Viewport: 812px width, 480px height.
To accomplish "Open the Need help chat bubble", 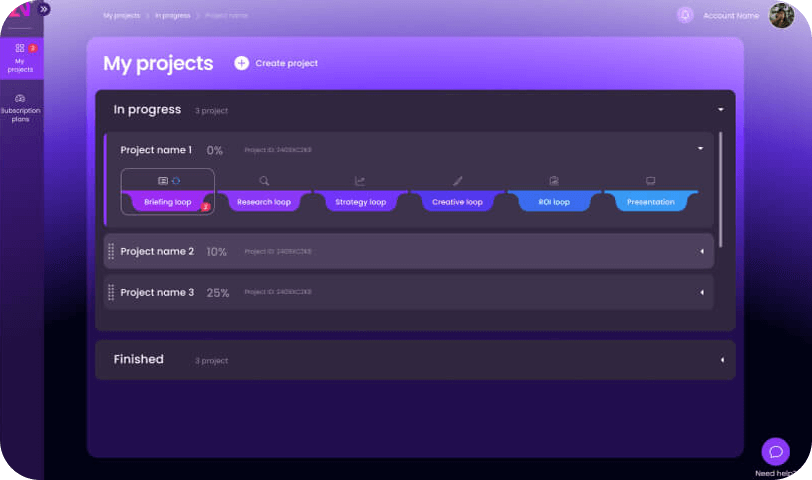I will (x=775, y=452).
